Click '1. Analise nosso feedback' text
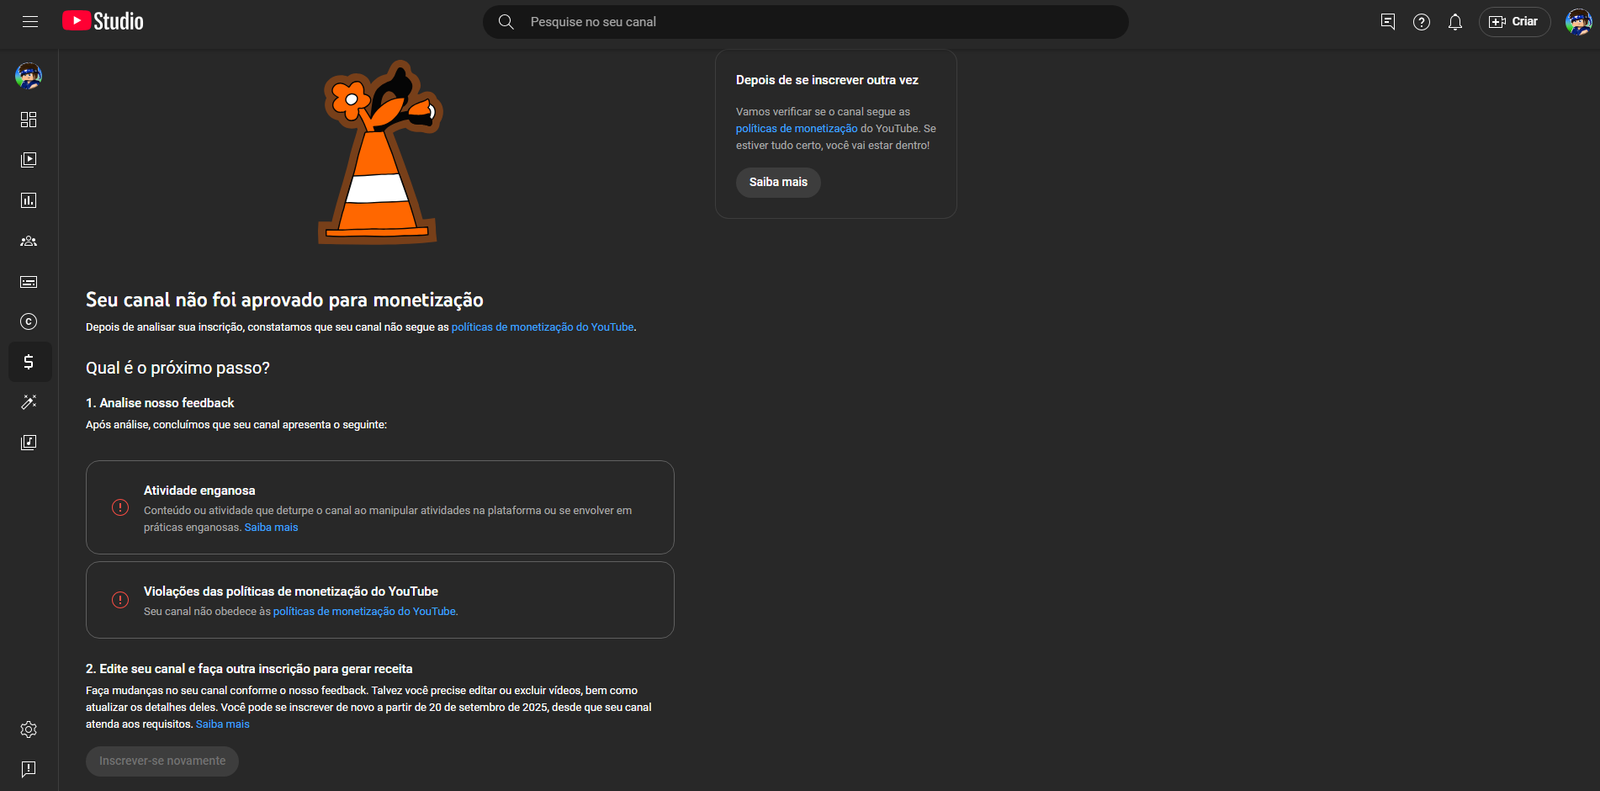The width and height of the screenshot is (1600, 791). (160, 403)
